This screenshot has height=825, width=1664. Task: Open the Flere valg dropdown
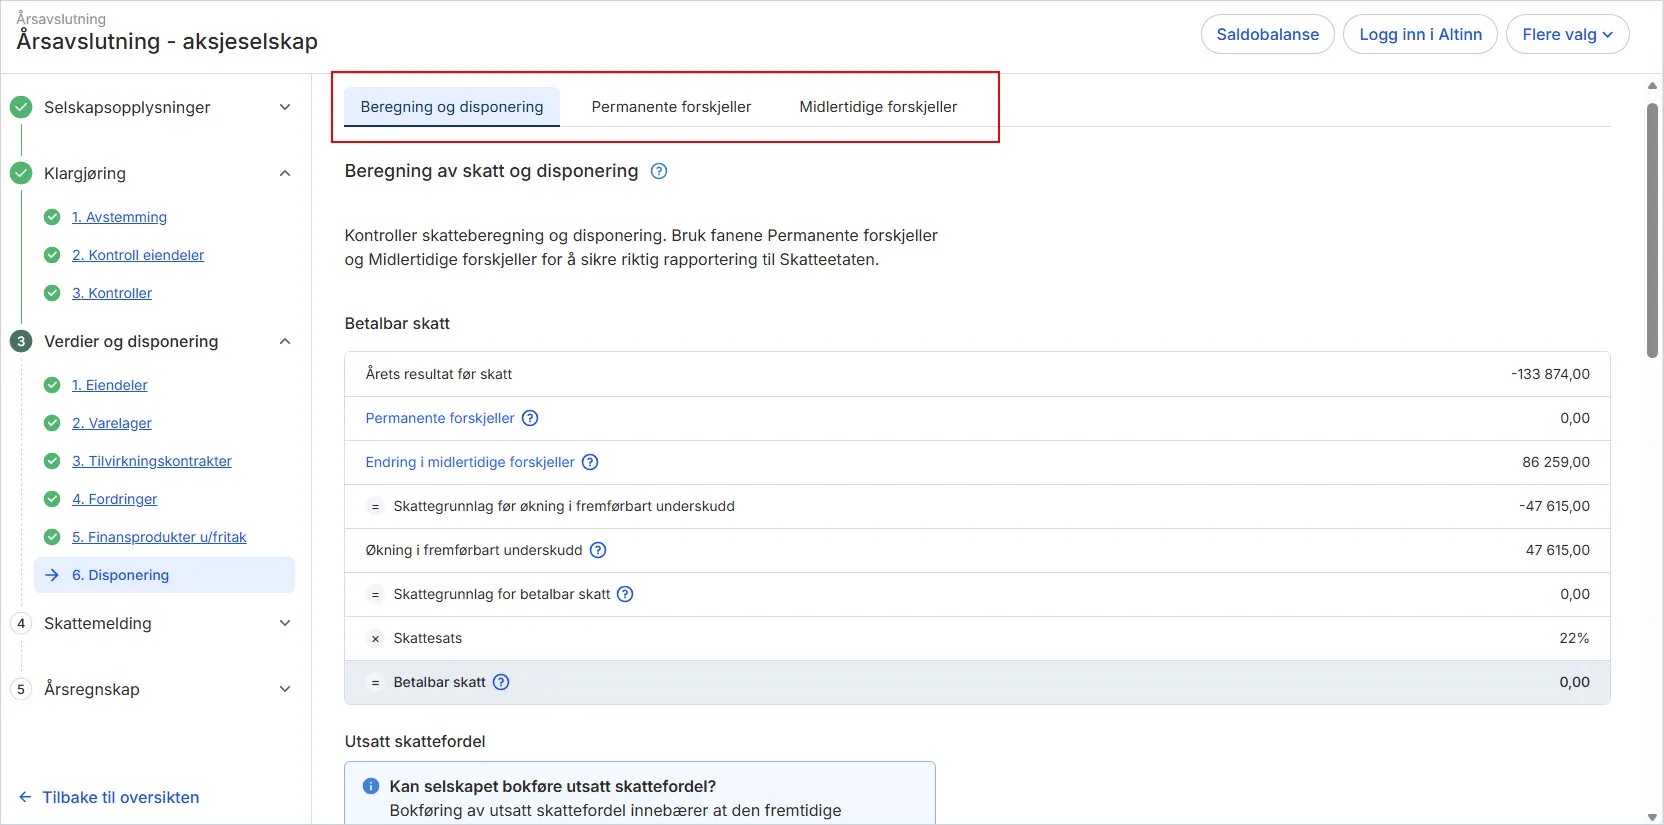[1566, 34]
